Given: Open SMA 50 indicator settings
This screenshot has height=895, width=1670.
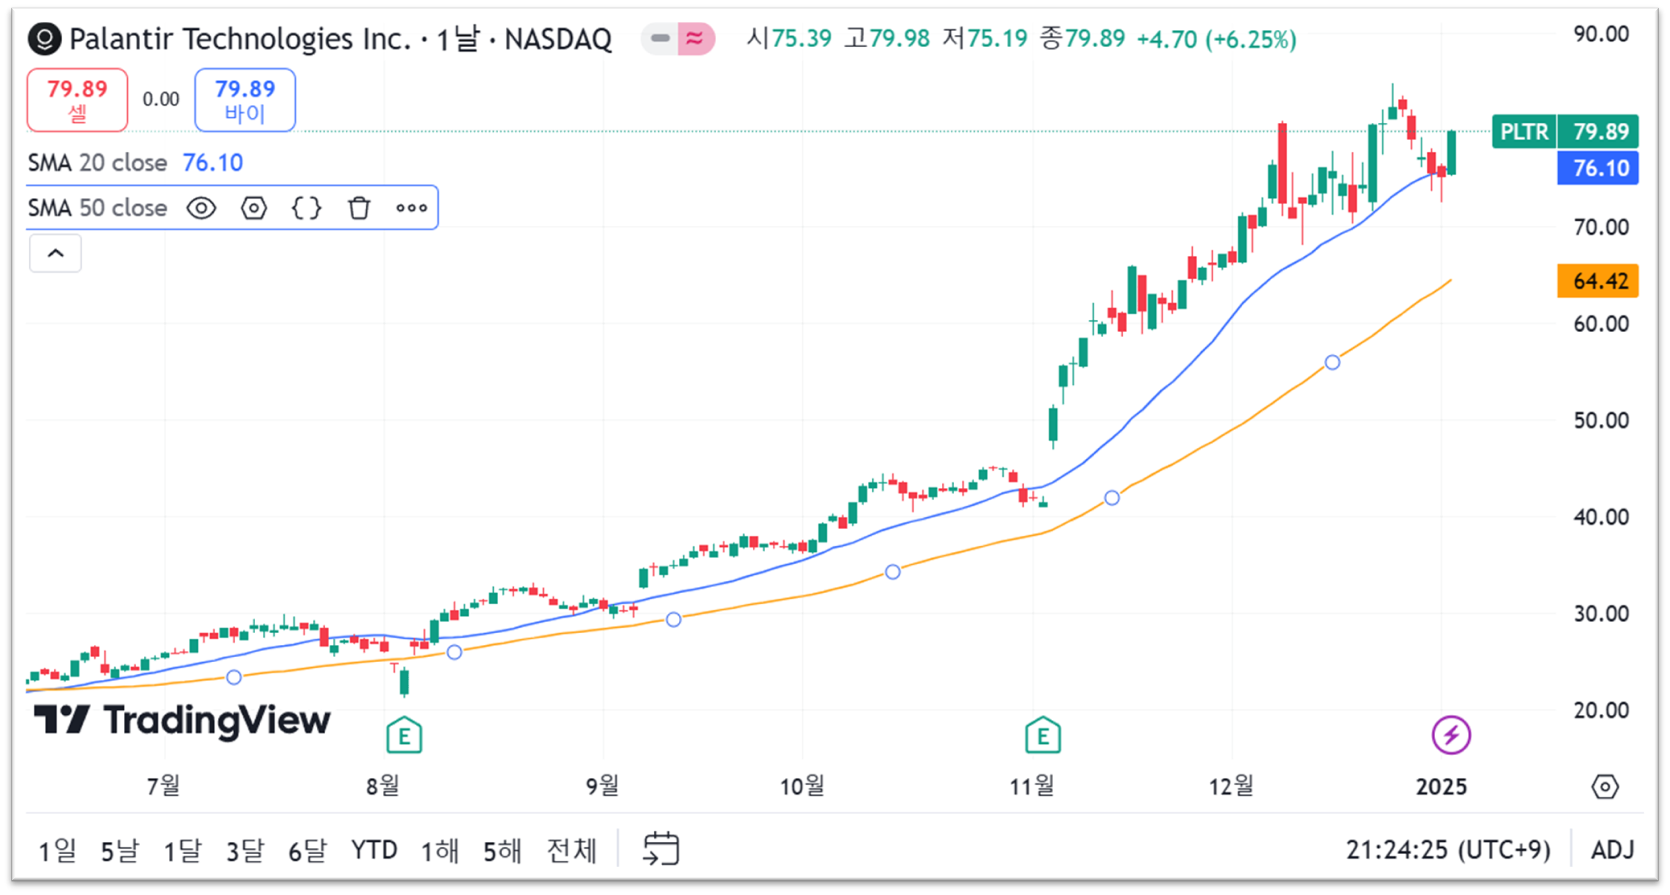Looking at the screenshot, I should click(x=254, y=208).
